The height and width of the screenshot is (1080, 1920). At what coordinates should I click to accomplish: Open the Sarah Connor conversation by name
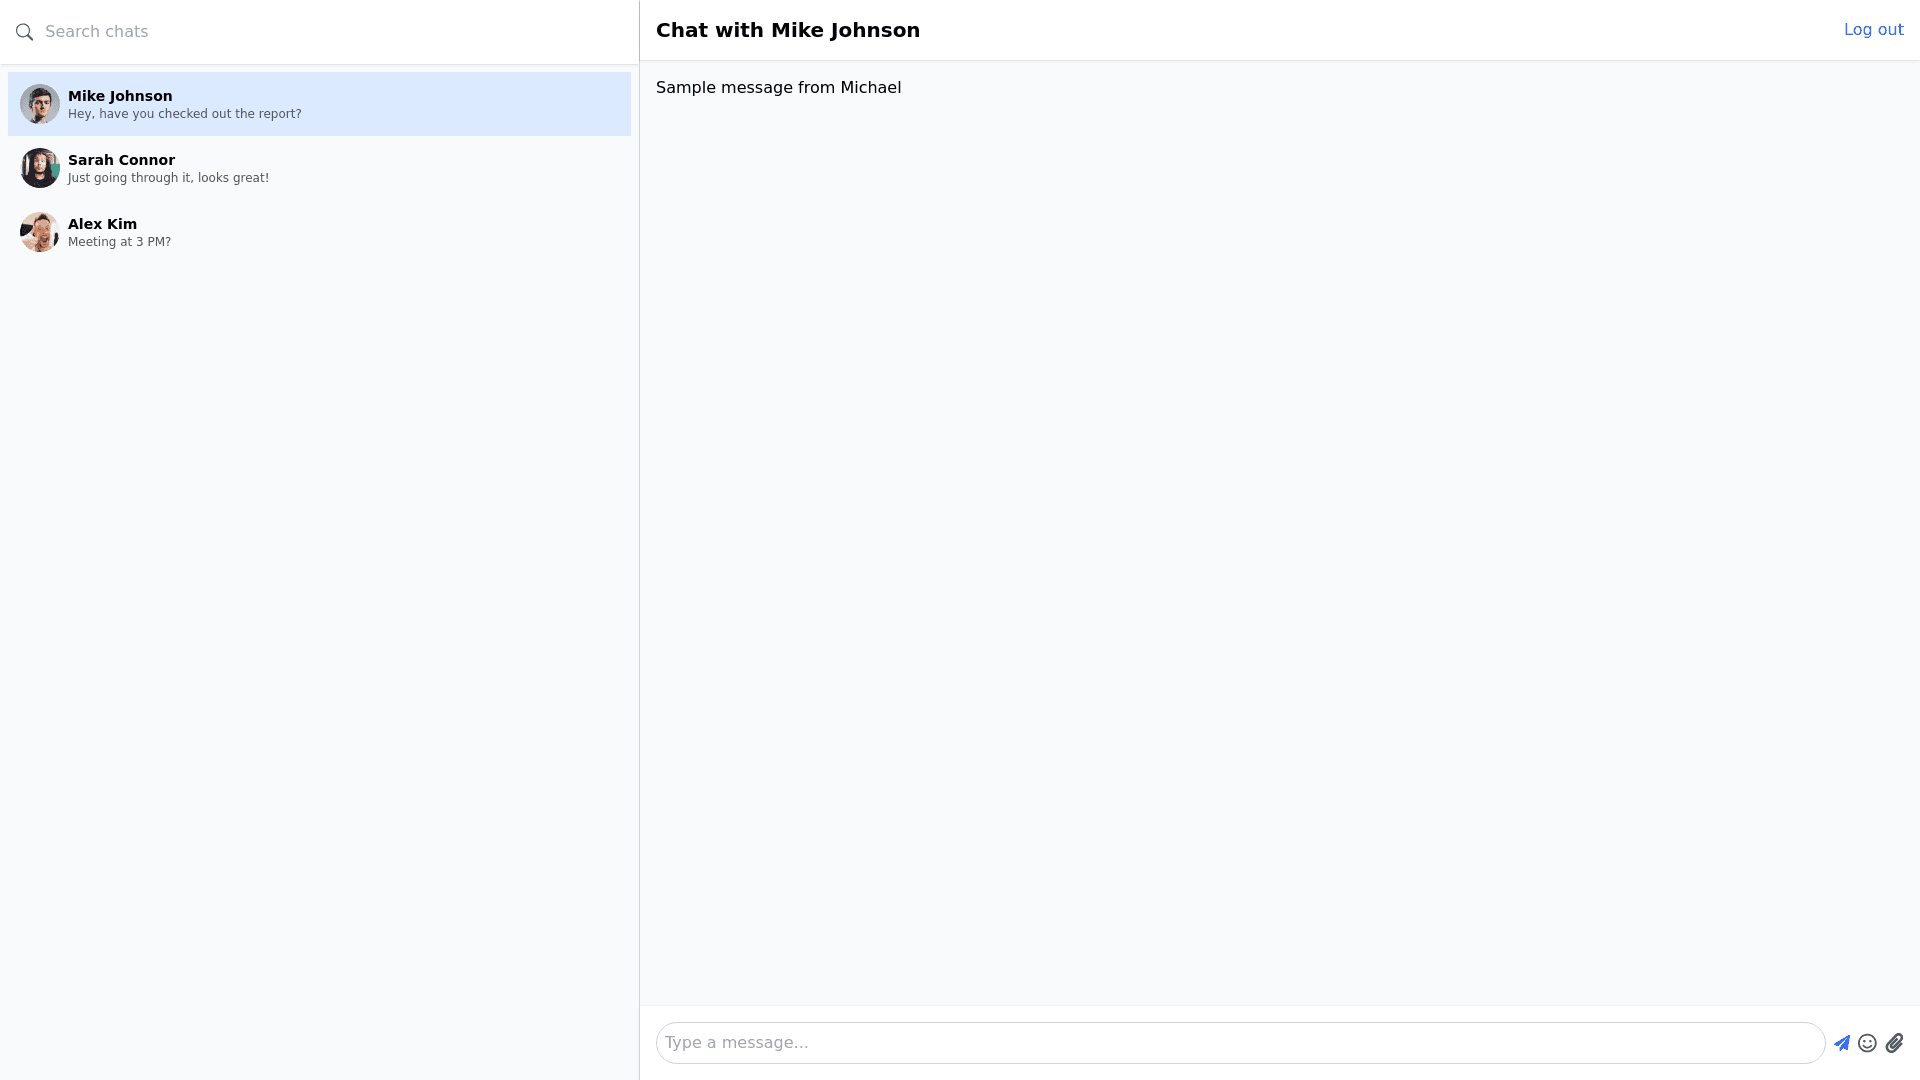click(x=121, y=160)
